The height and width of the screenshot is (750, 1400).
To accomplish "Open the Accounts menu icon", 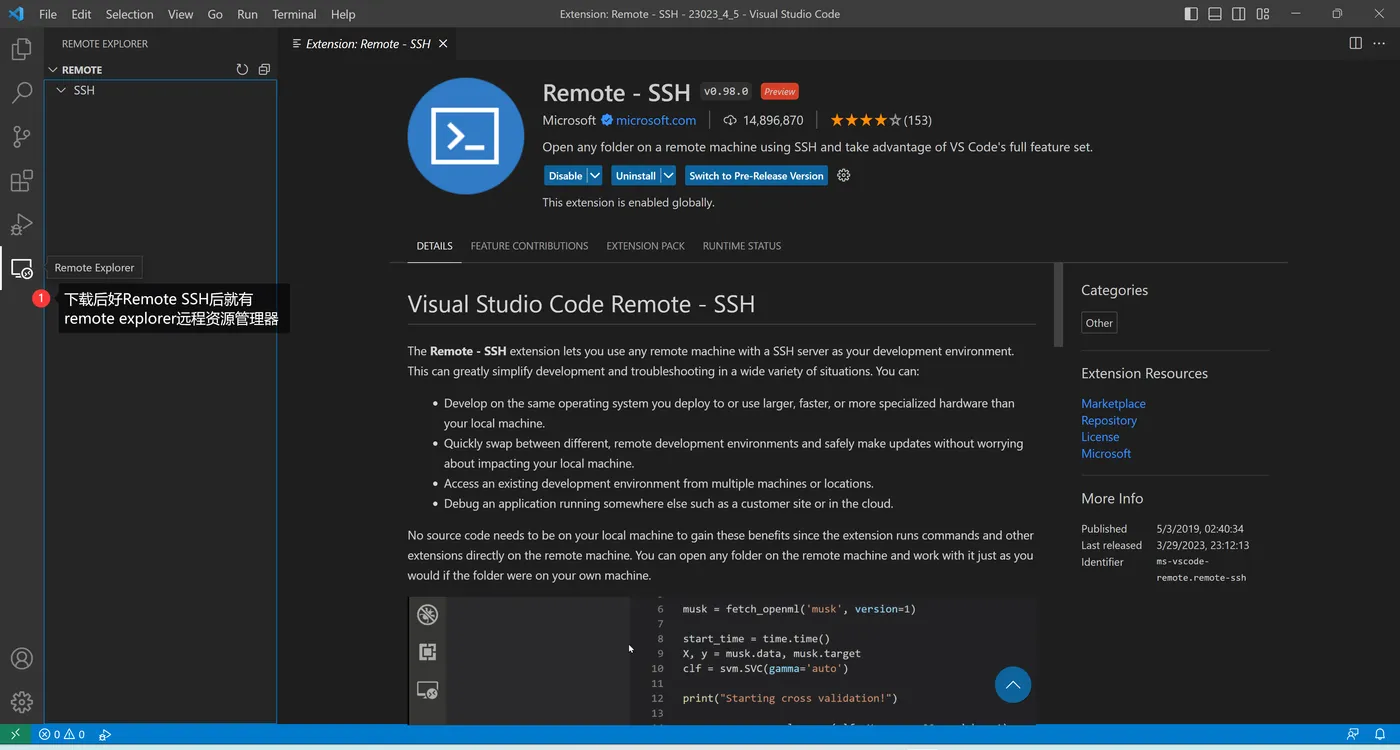I will pyautogui.click(x=21, y=659).
